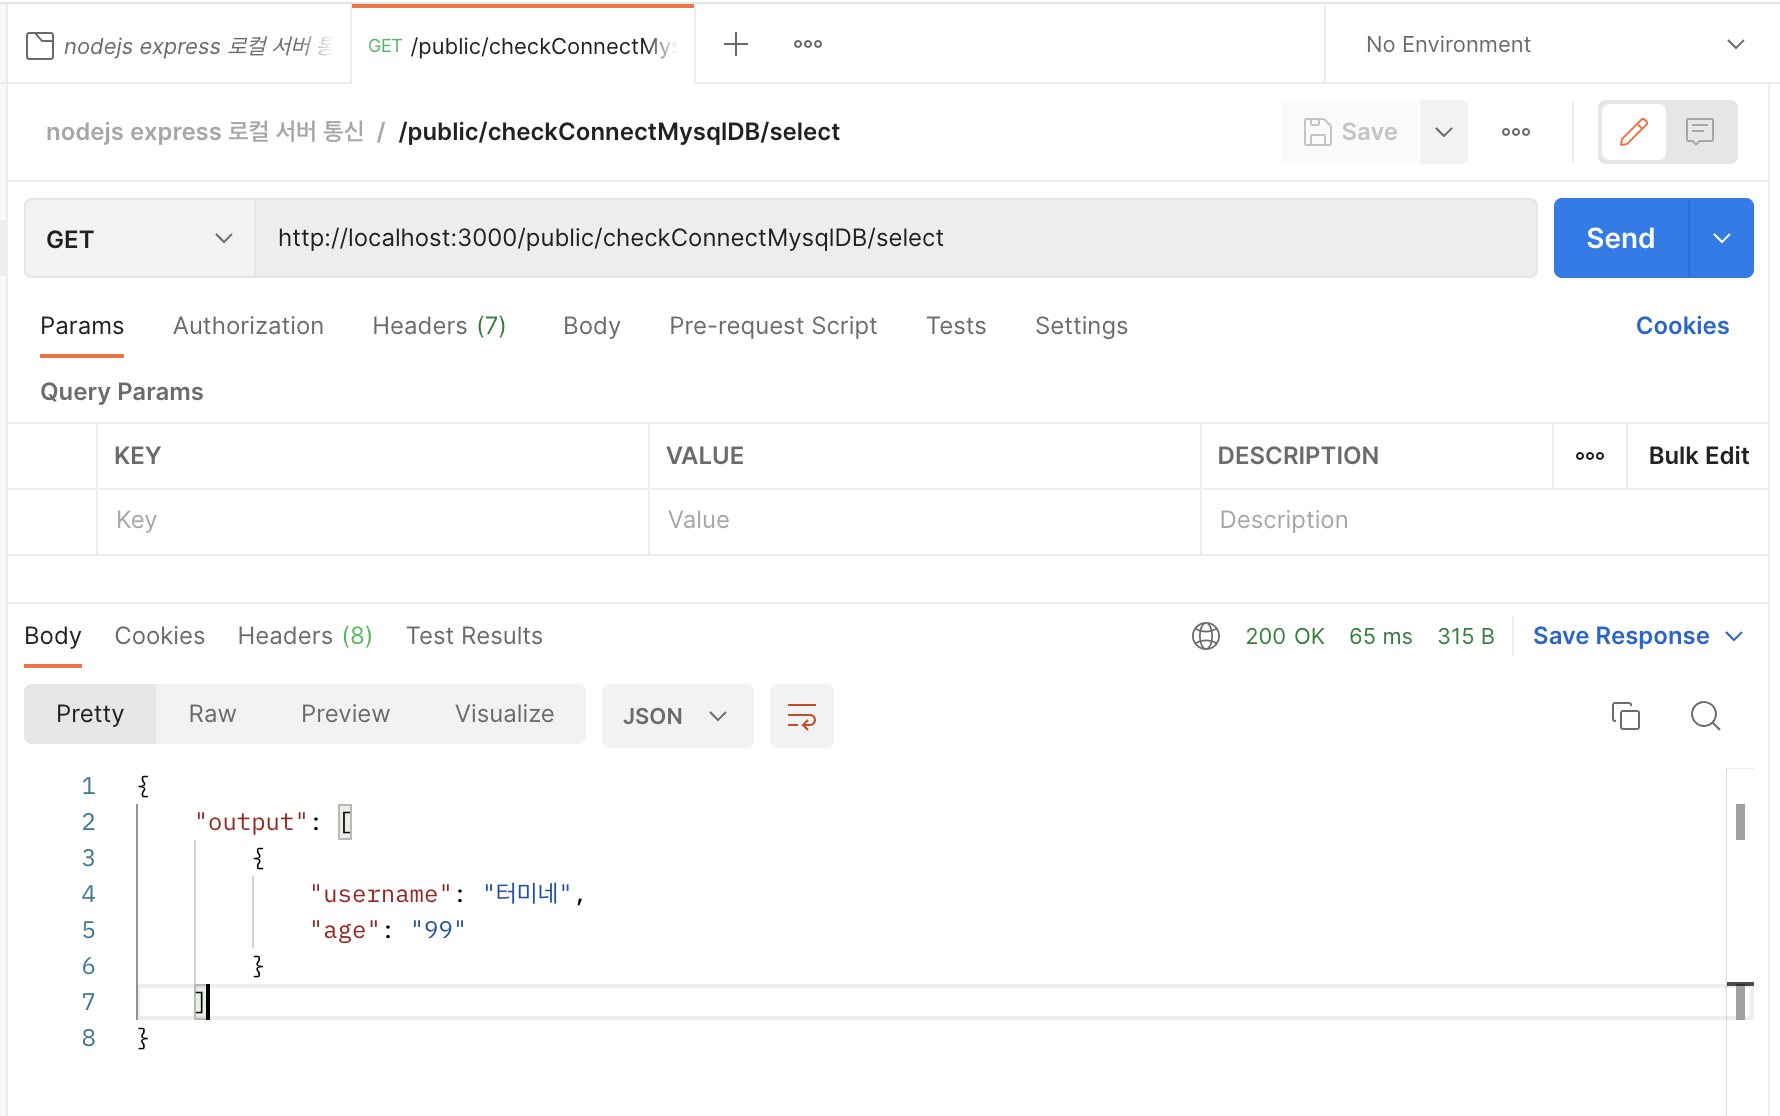Image resolution: width=1780 pixels, height=1116 pixels.
Task: Click the "username" key in response
Action: coord(381,894)
